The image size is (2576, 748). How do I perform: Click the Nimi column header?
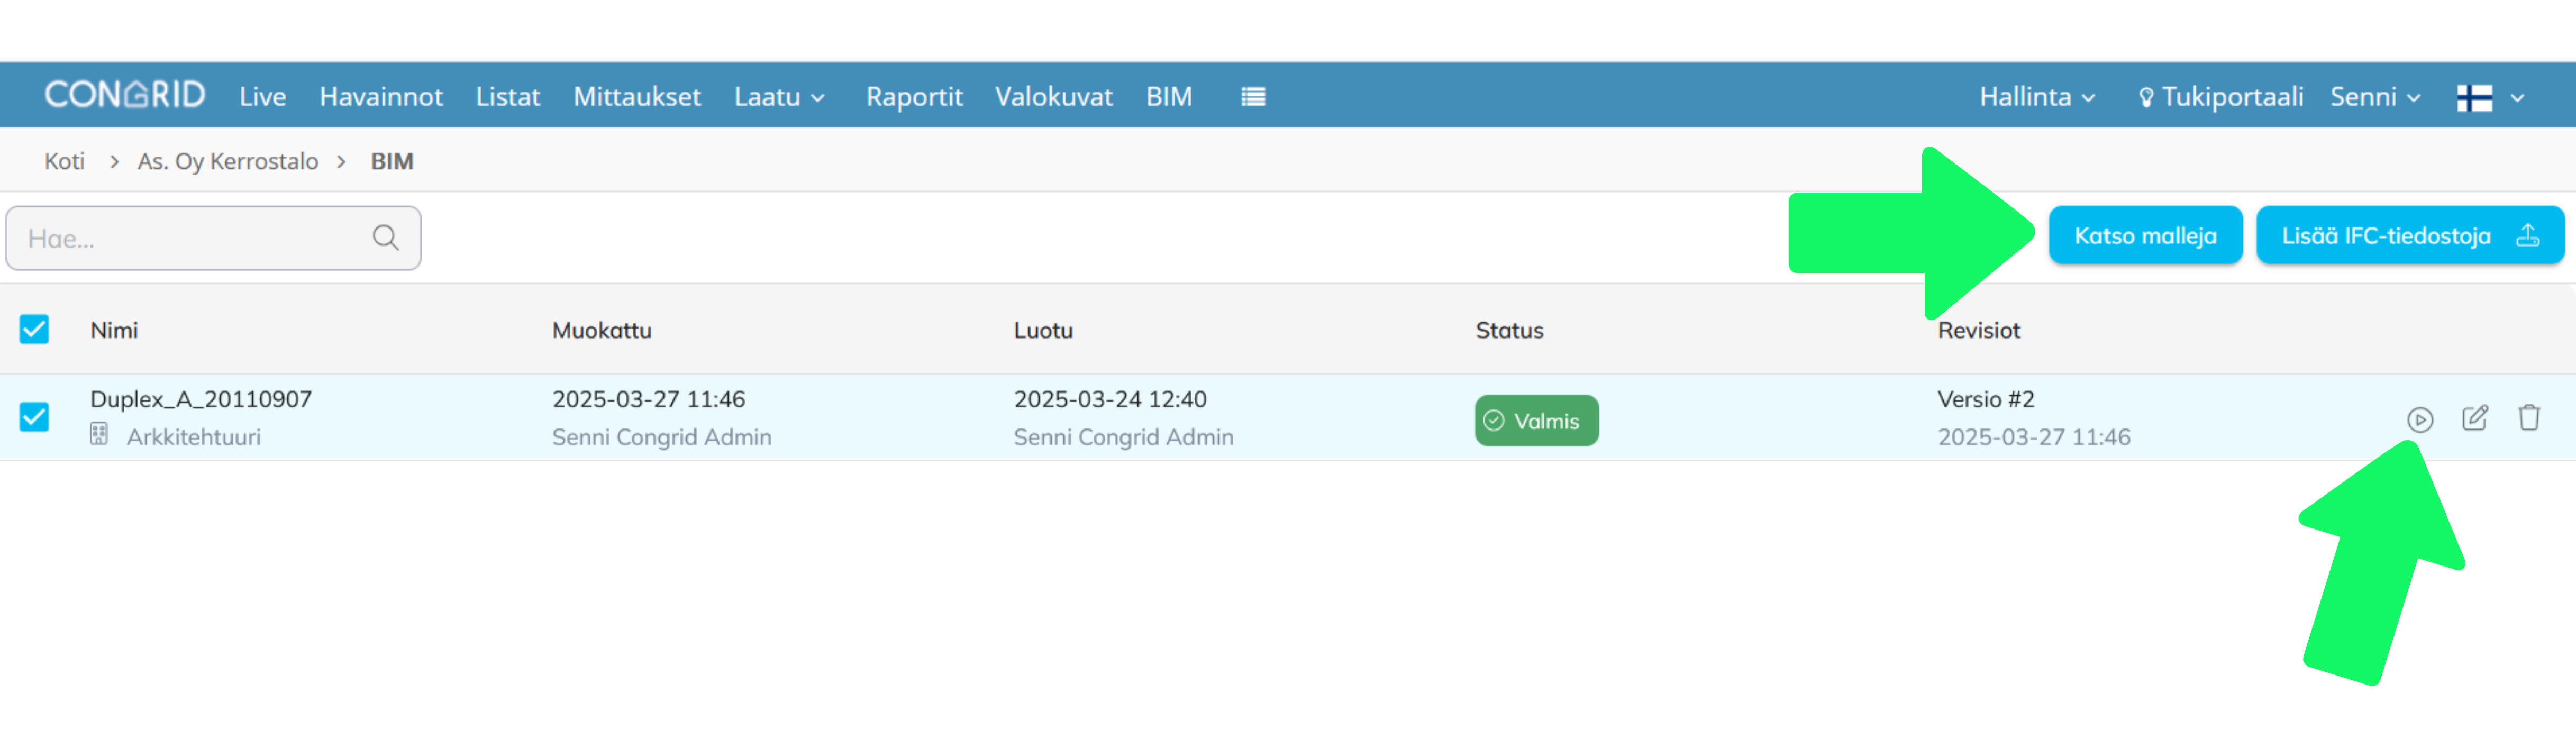tap(114, 330)
